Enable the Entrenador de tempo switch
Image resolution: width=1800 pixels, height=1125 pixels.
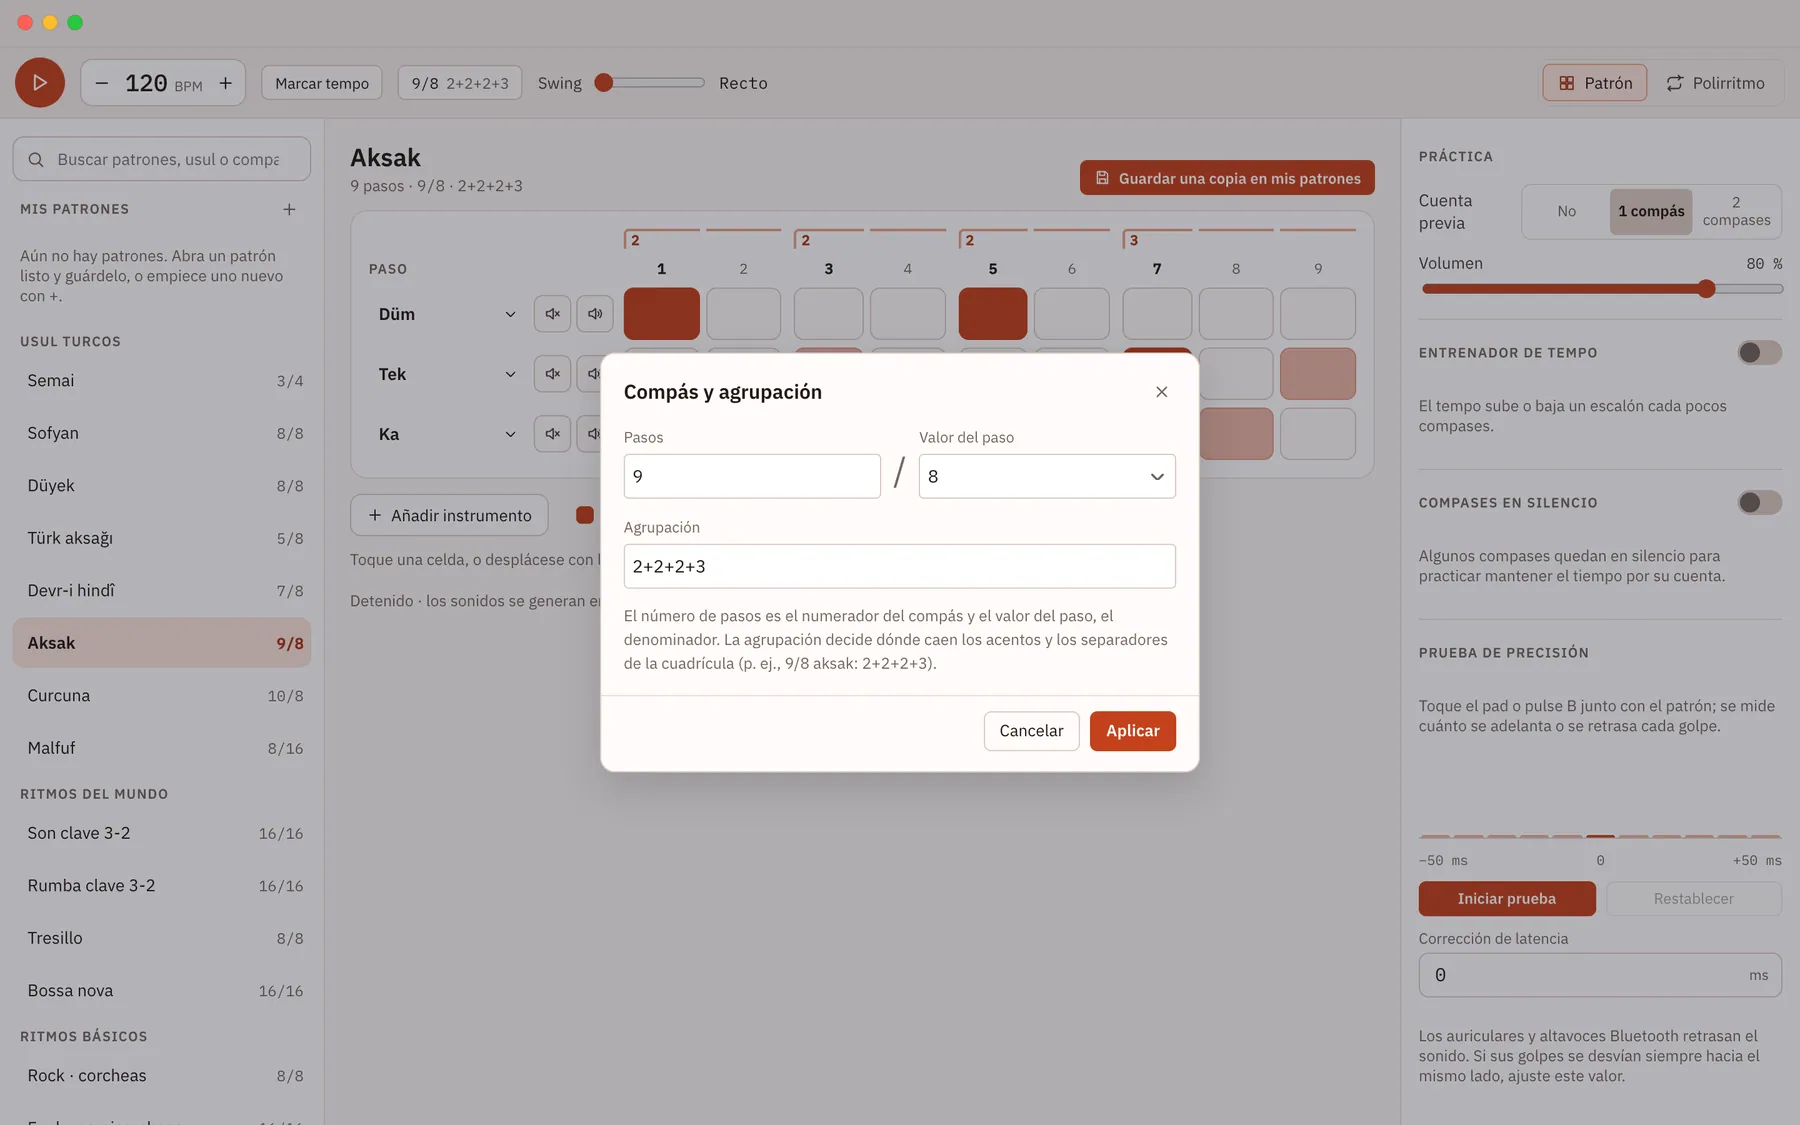(1759, 353)
